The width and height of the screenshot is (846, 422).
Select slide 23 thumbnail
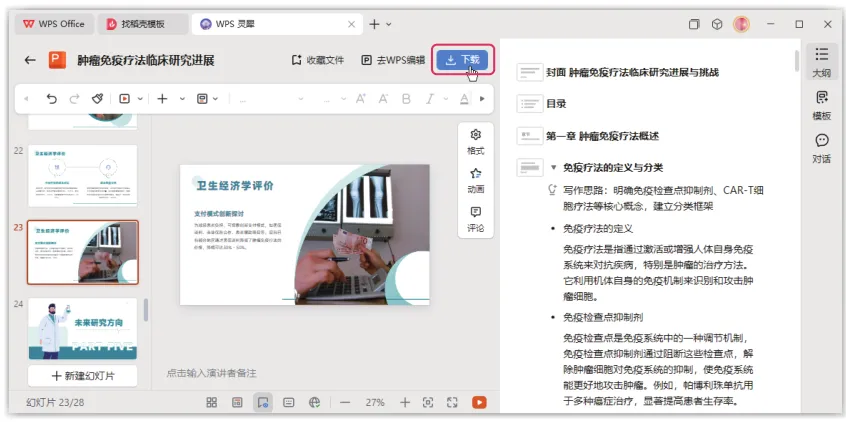coord(83,252)
